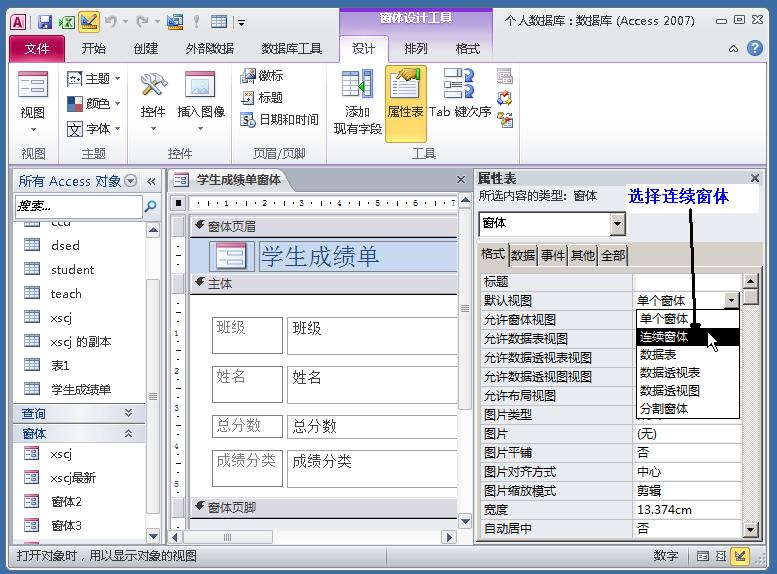
Task: Select the 学生成绩单 table in navigation pane
Action: [81, 390]
